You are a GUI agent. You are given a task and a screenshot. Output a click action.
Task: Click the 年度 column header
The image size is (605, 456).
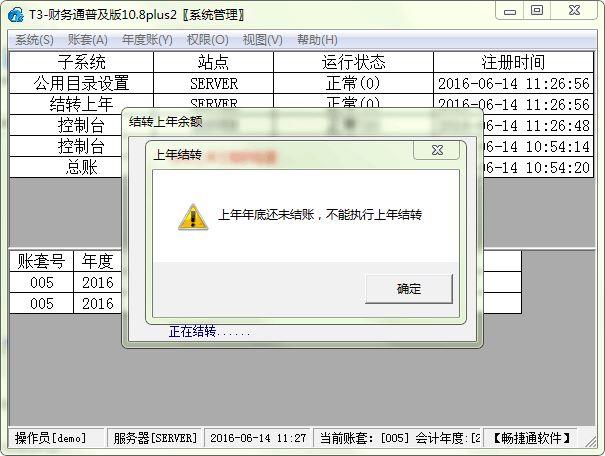(98, 261)
